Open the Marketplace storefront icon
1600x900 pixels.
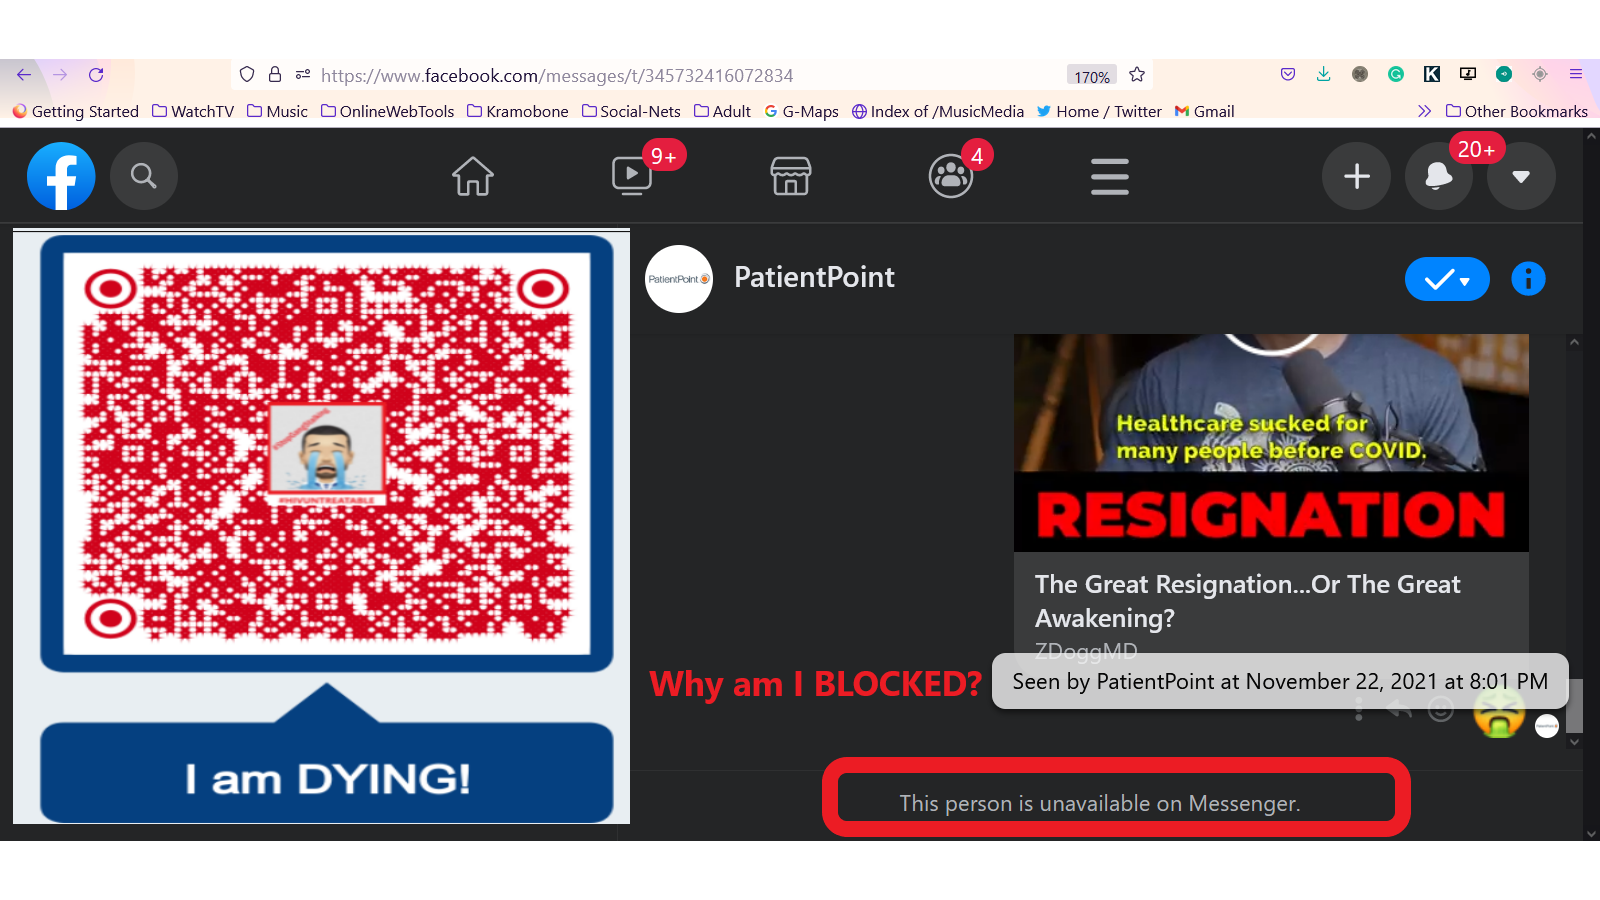point(791,176)
